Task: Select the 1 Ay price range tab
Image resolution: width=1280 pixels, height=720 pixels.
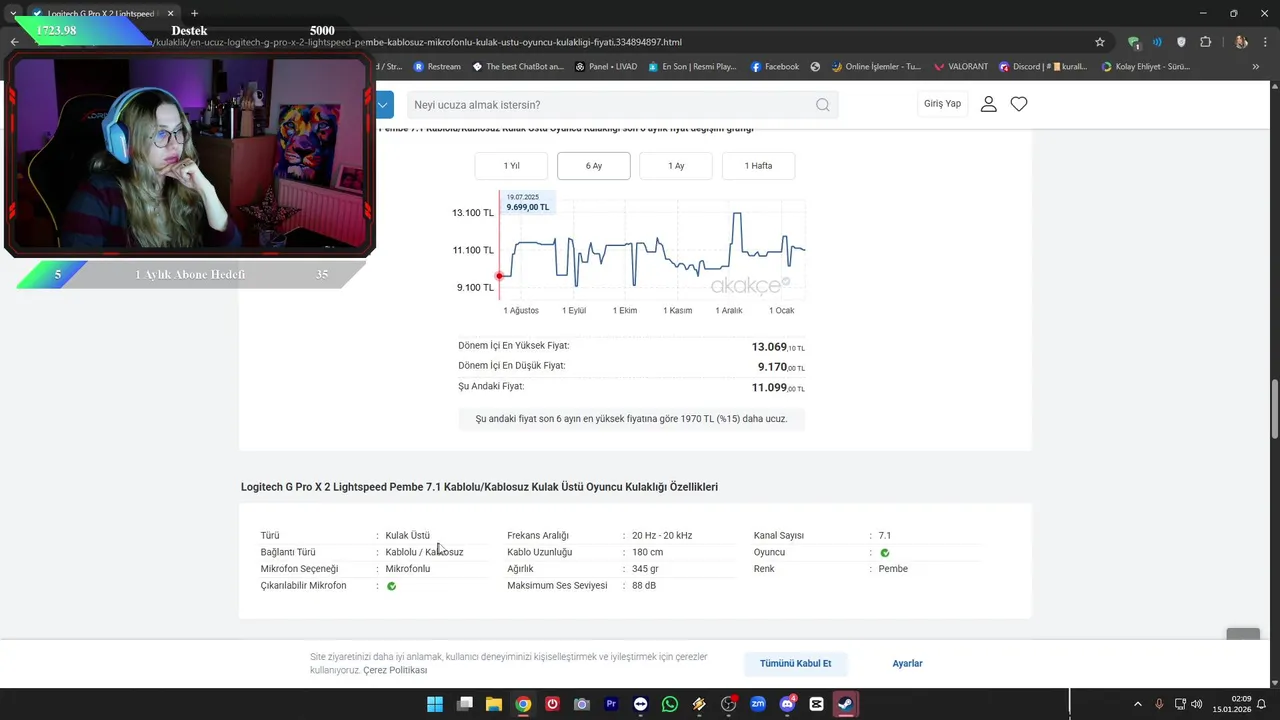Action: pyautogui.click(x=676, y=166)
